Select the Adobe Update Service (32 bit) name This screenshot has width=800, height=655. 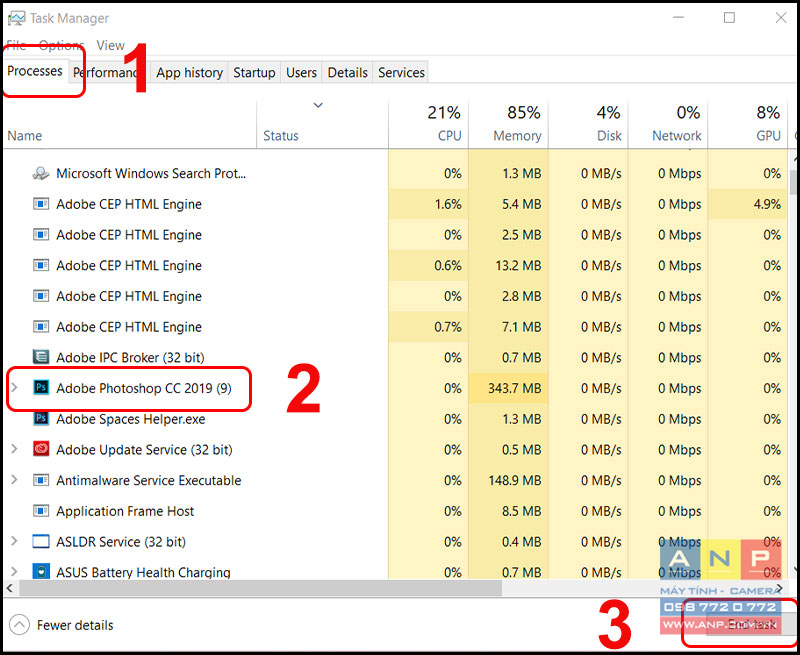tap(144, 449)
